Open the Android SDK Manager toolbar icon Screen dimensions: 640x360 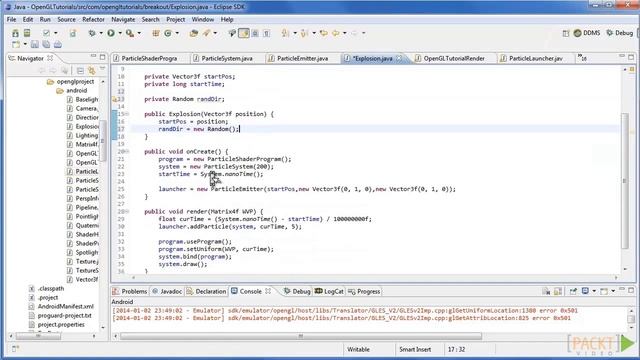(x=15, y=33)
